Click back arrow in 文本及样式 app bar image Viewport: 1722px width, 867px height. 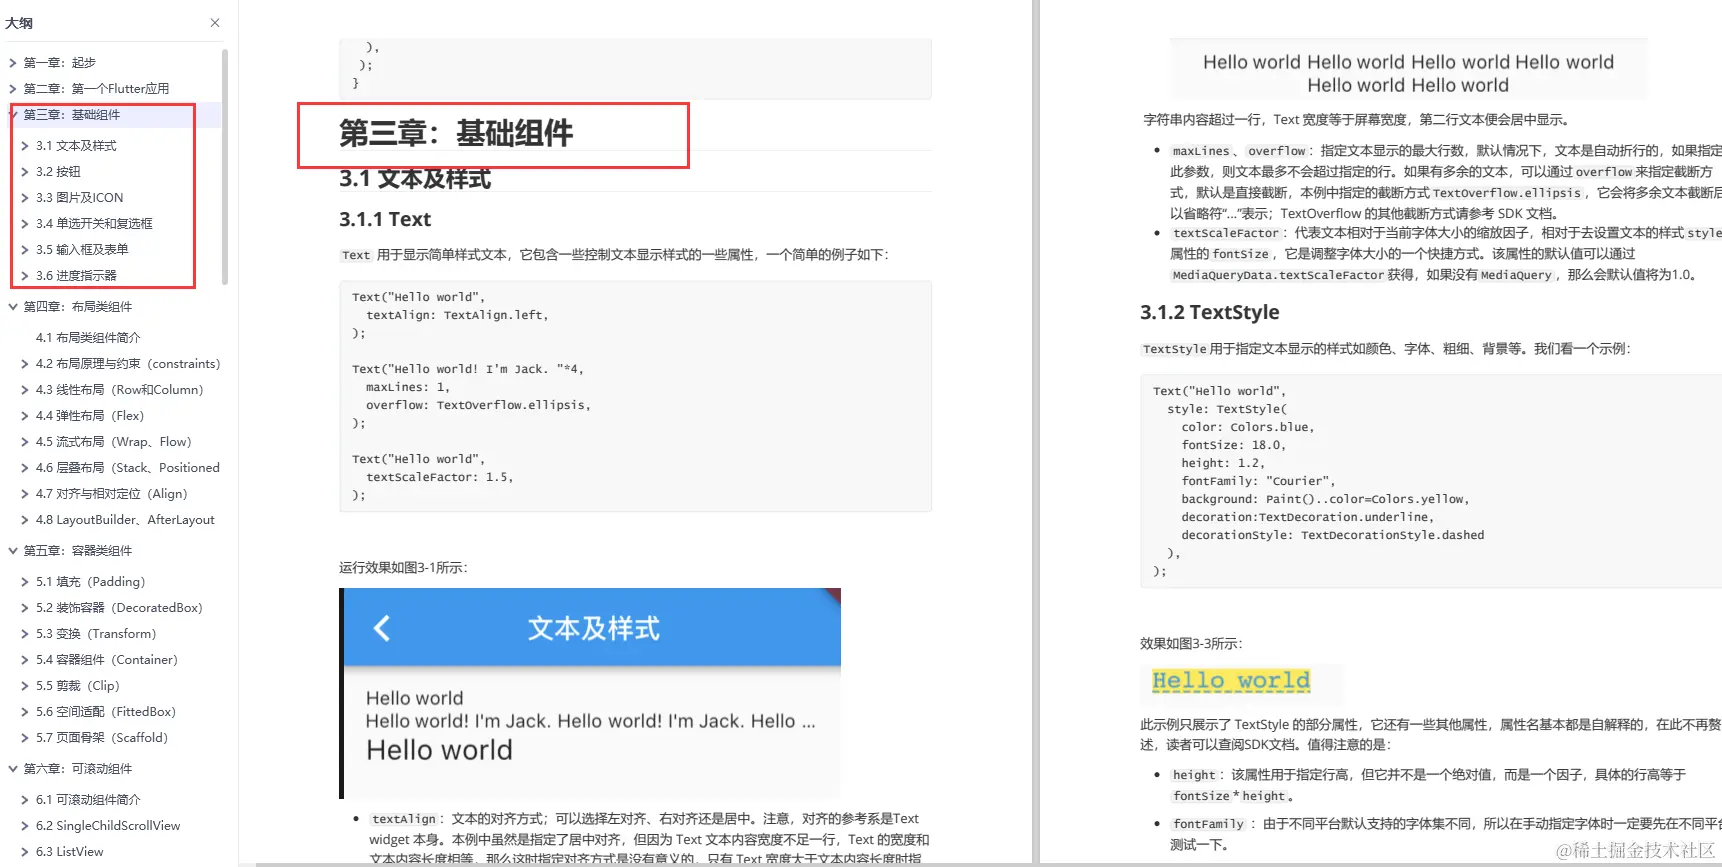coord(381,628)
